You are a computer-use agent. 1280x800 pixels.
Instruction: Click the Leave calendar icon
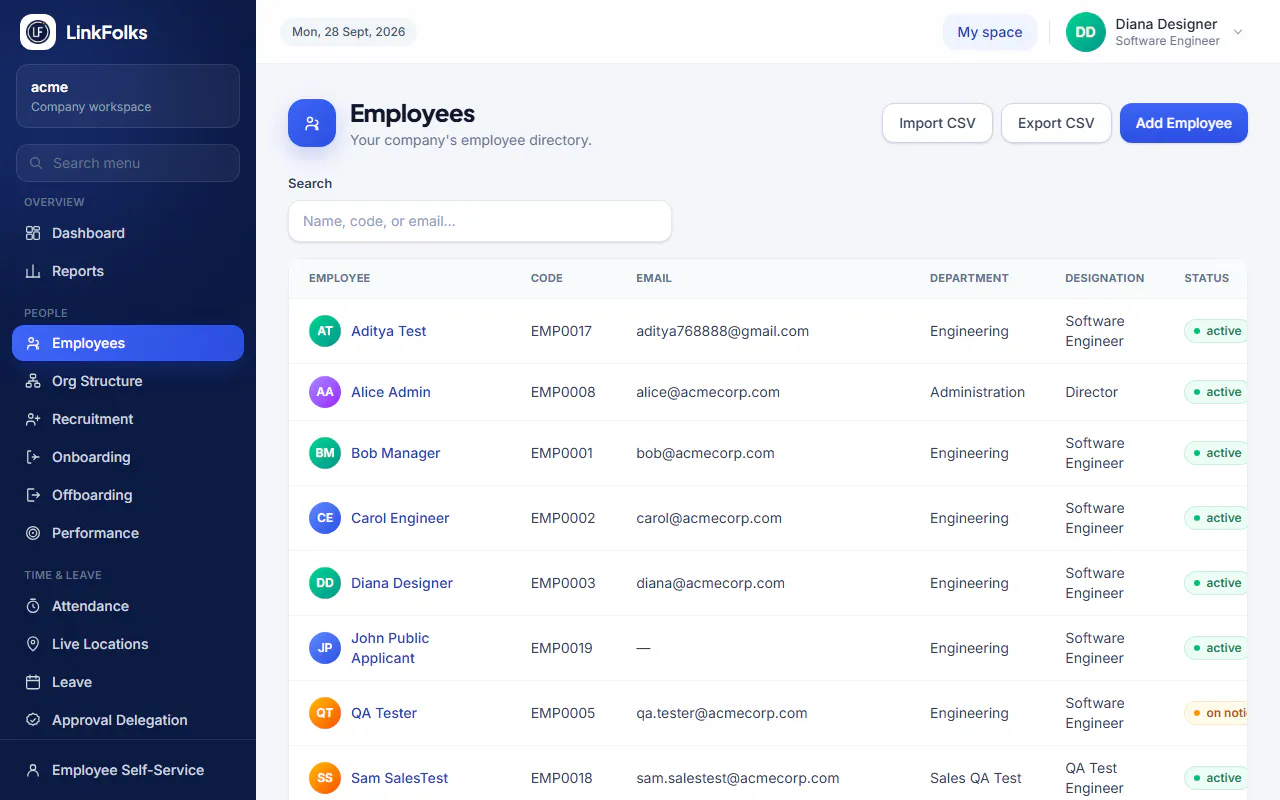point(33,682)
